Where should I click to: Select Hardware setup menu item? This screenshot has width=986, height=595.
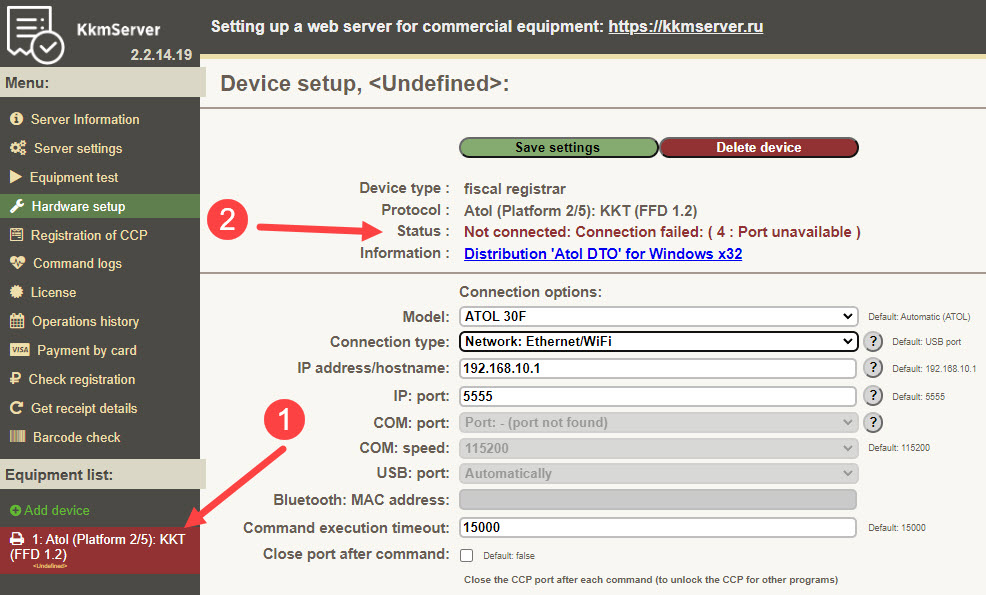[100, 206]
